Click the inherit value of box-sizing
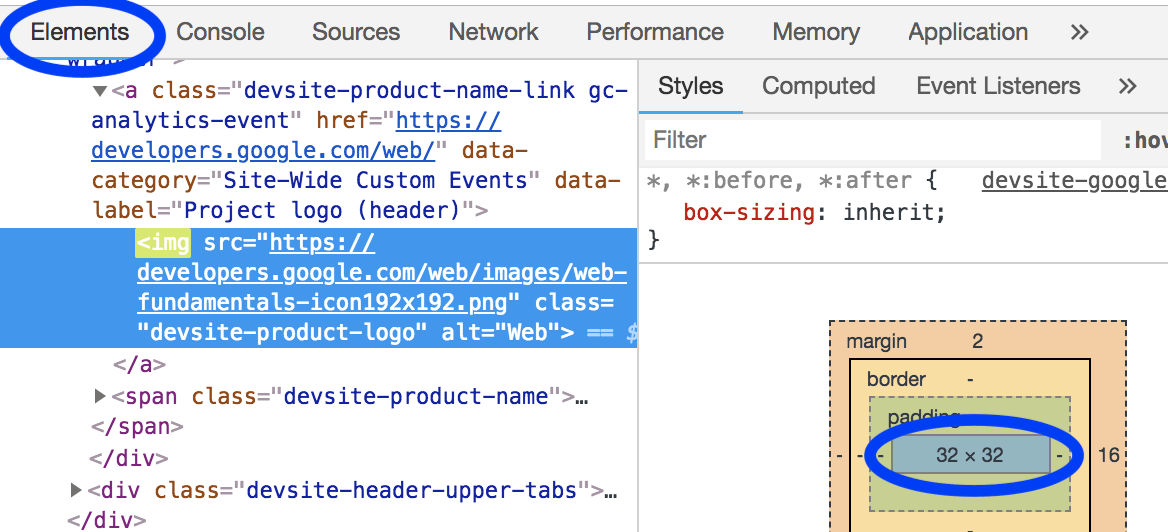 tap(893, 212)
